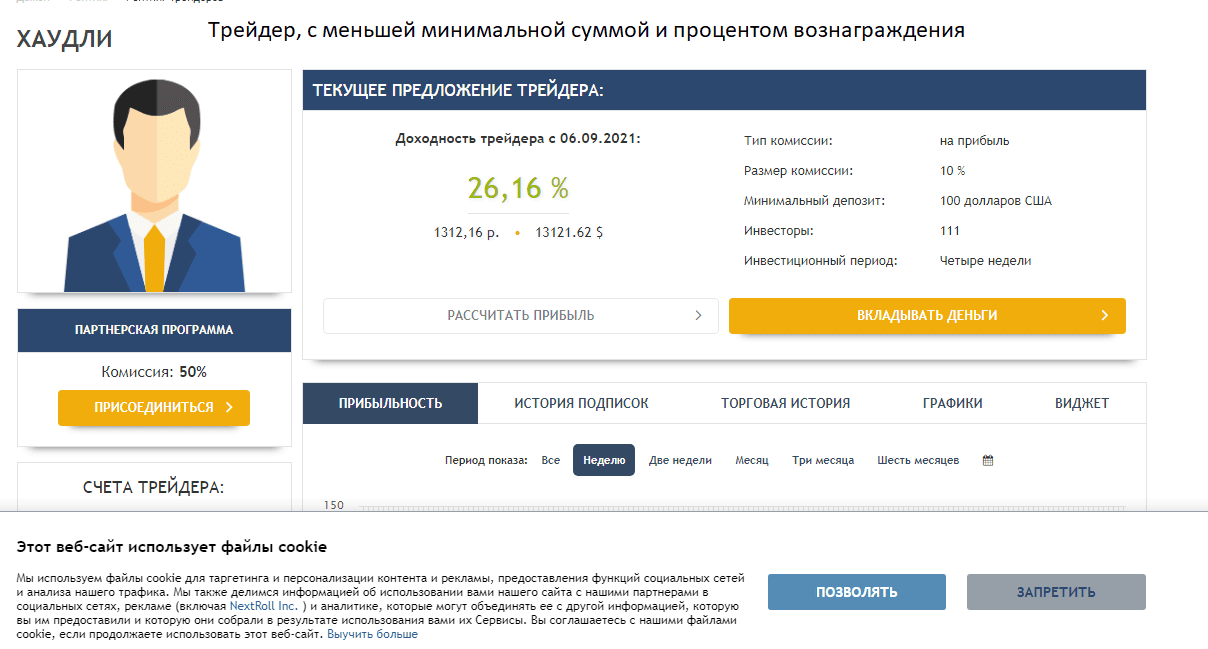Viewport: 1208px width, 649px height.
Task: Select the Две недели display period
Action: point(680,460)
